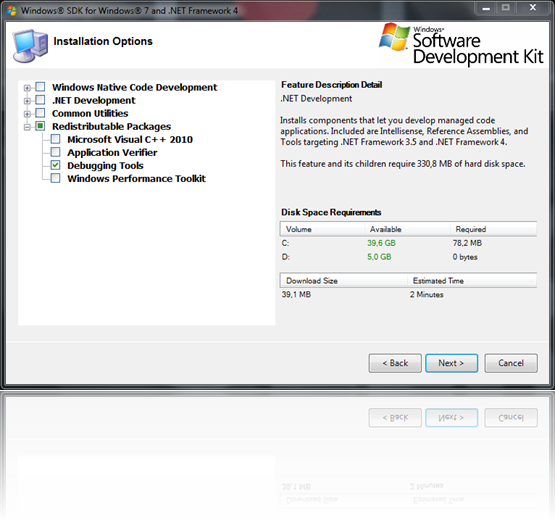Click the 78,2 MB required value
Screen dimensions: 555x520
click(467, 243)
